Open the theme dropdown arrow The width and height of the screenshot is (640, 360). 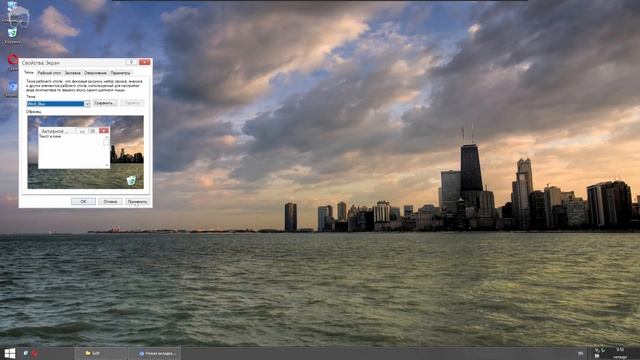(x=87, y=104)
